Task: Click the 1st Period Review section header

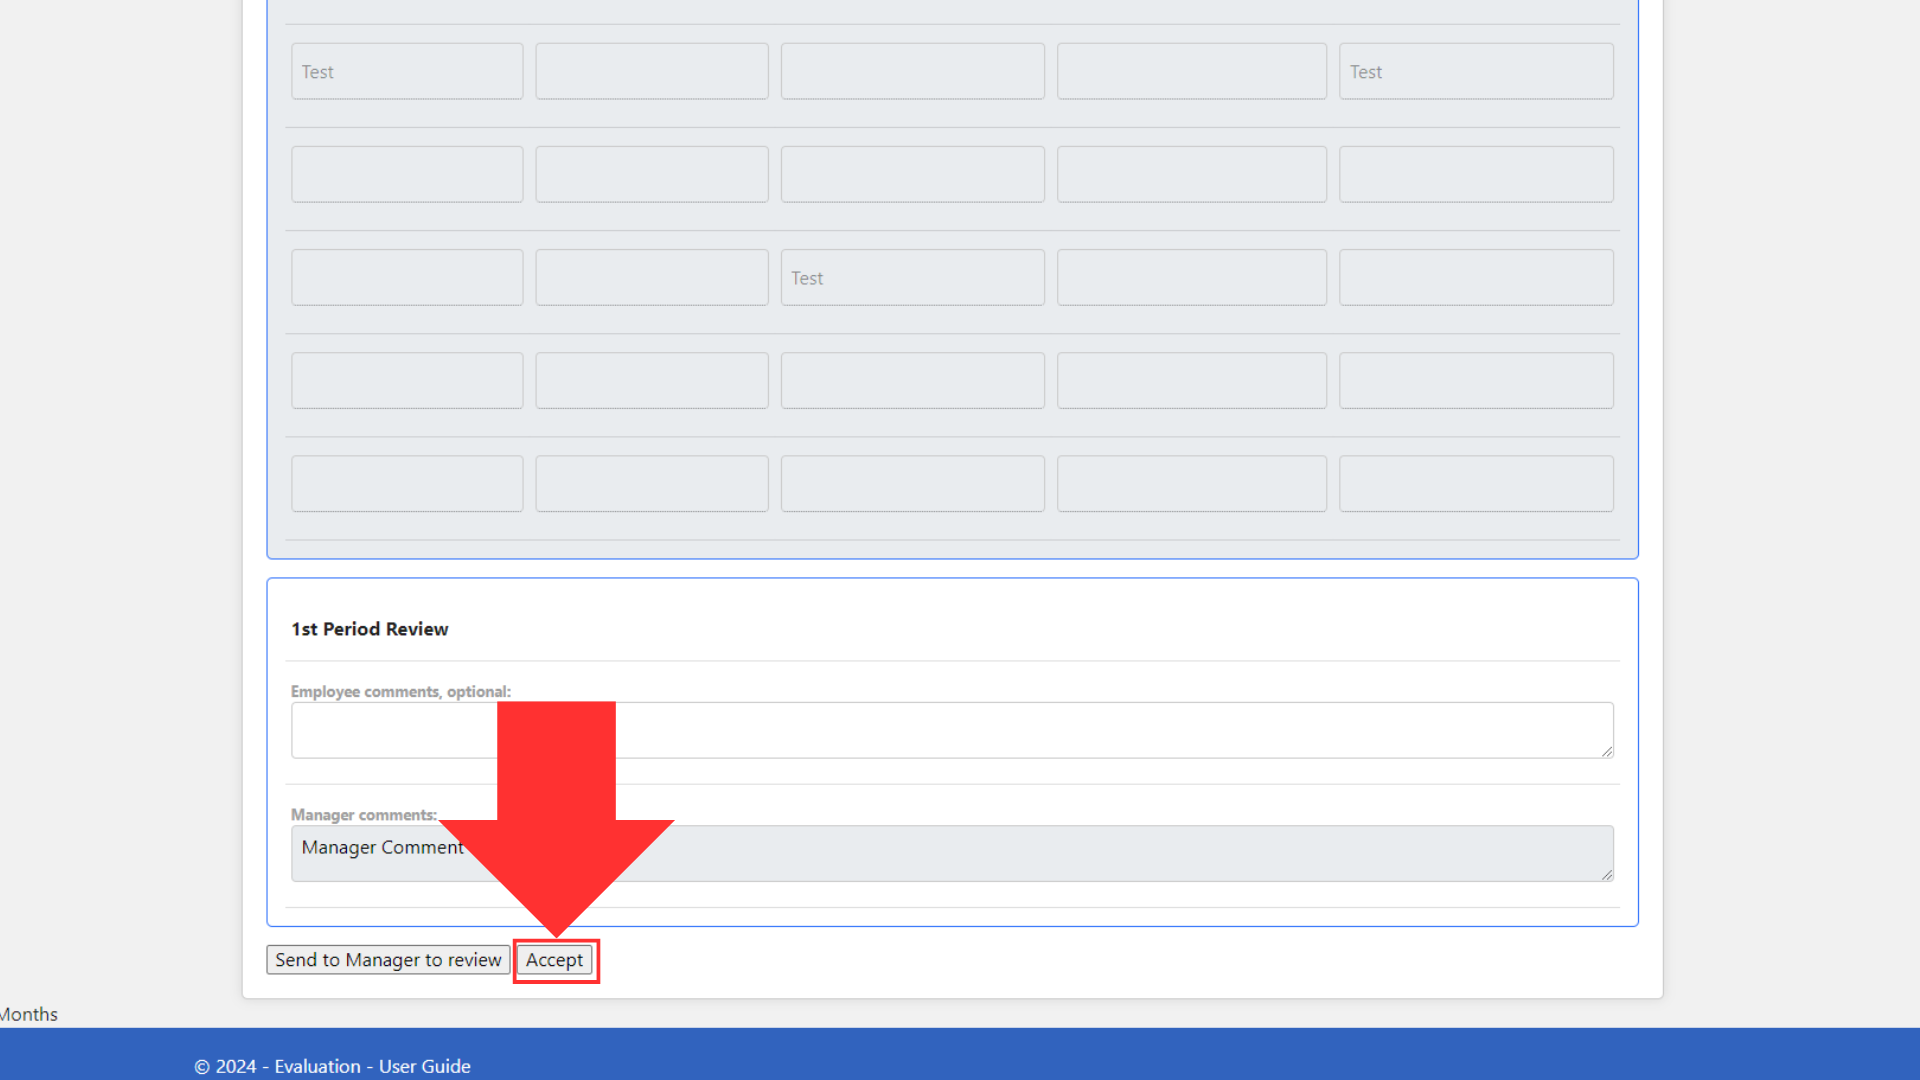Action: [369, 628]
